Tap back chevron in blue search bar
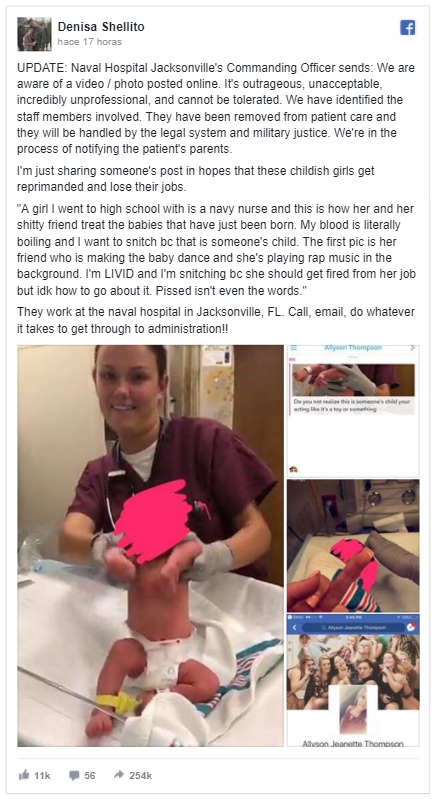436x799 pixels. [x=294, y=627]
